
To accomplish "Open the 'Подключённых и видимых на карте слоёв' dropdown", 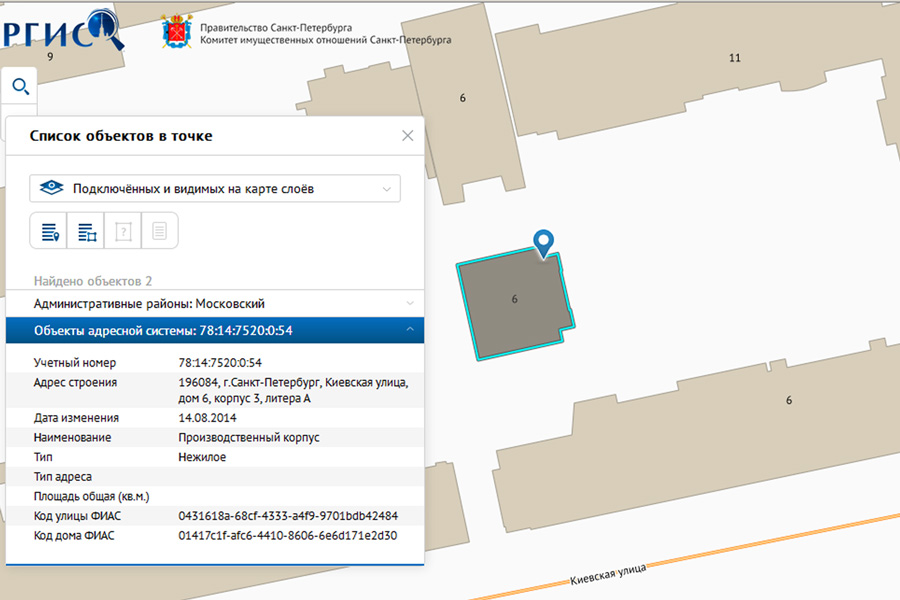I will (x=215, y=189).
